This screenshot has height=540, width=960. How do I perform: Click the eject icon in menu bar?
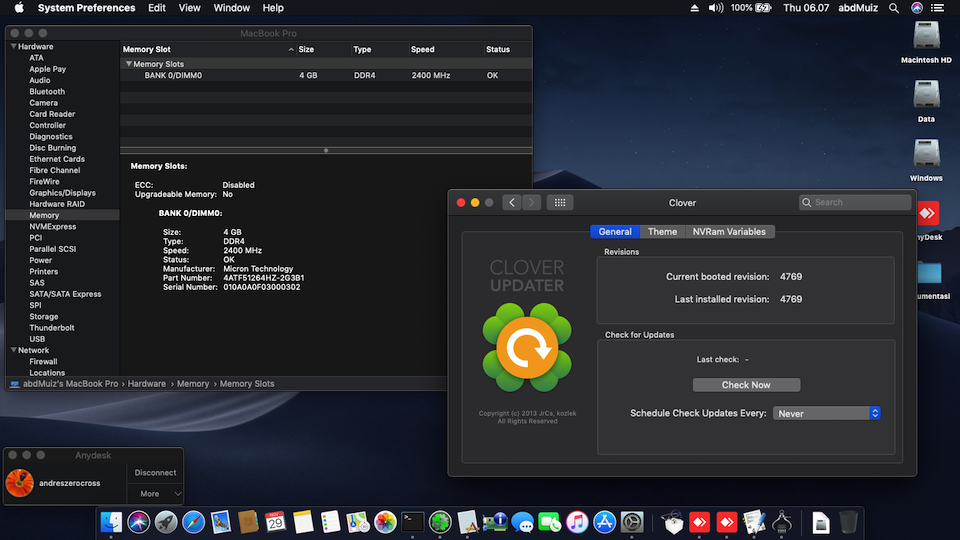[x=694, y=8]
